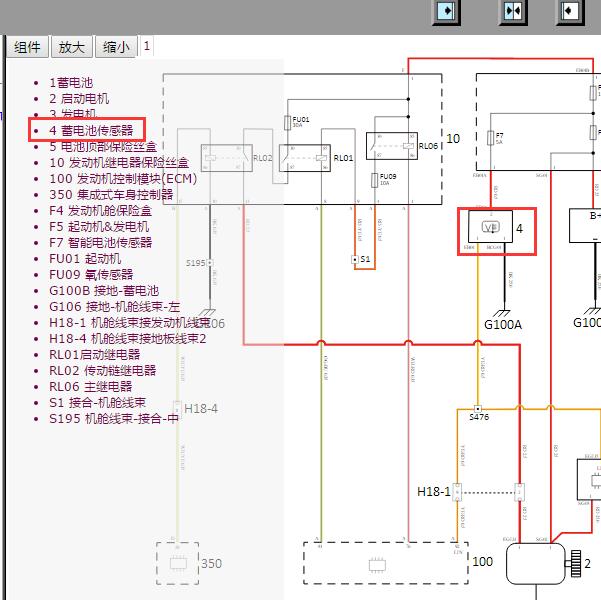Select 'RL06 主继电器' entry
The image size is (601, 600).
pos(90,387)
